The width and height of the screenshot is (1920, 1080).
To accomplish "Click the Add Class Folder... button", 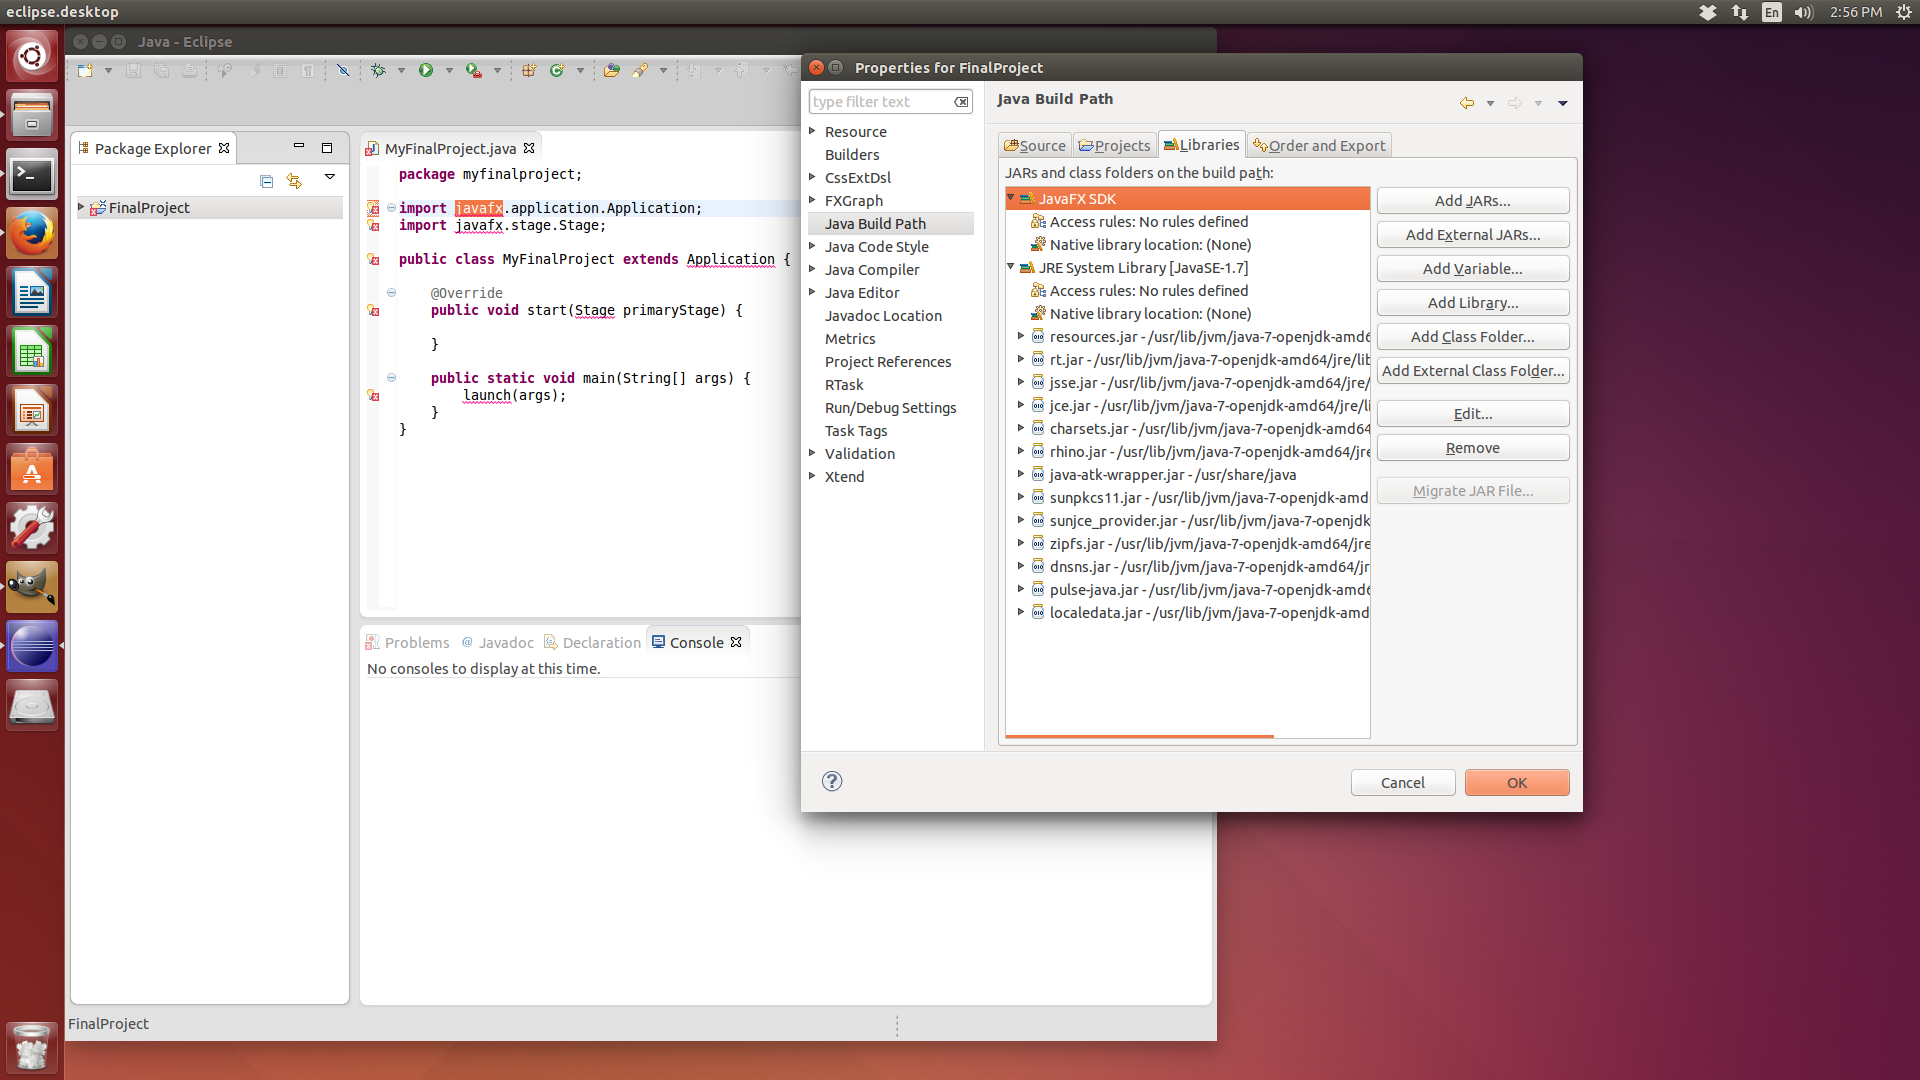I will click(1472, 336).
